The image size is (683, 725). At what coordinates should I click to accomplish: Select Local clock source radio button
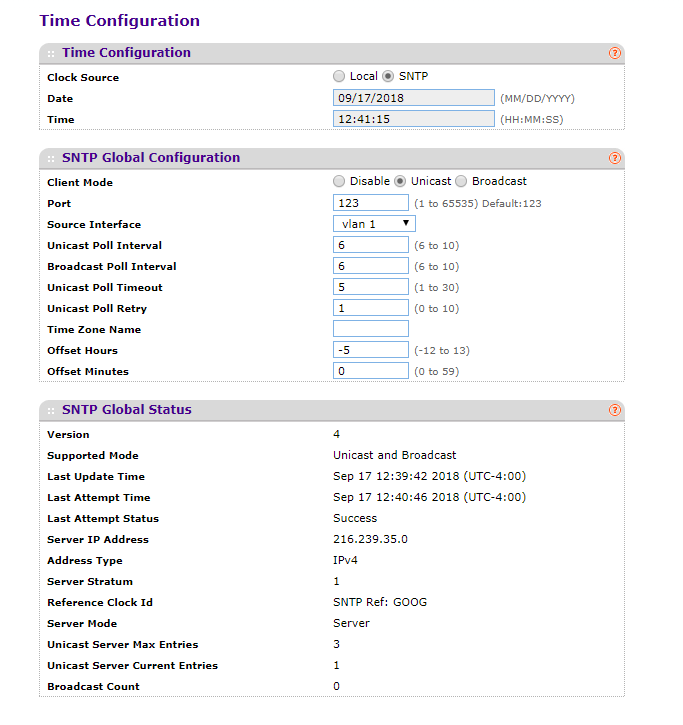tap(340, 76)
